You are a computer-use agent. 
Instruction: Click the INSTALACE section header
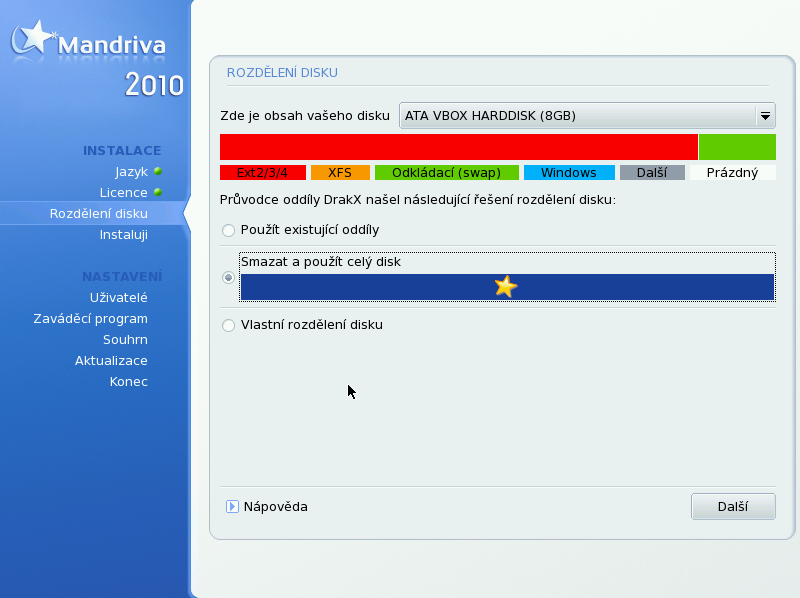(x=122, y=151)
